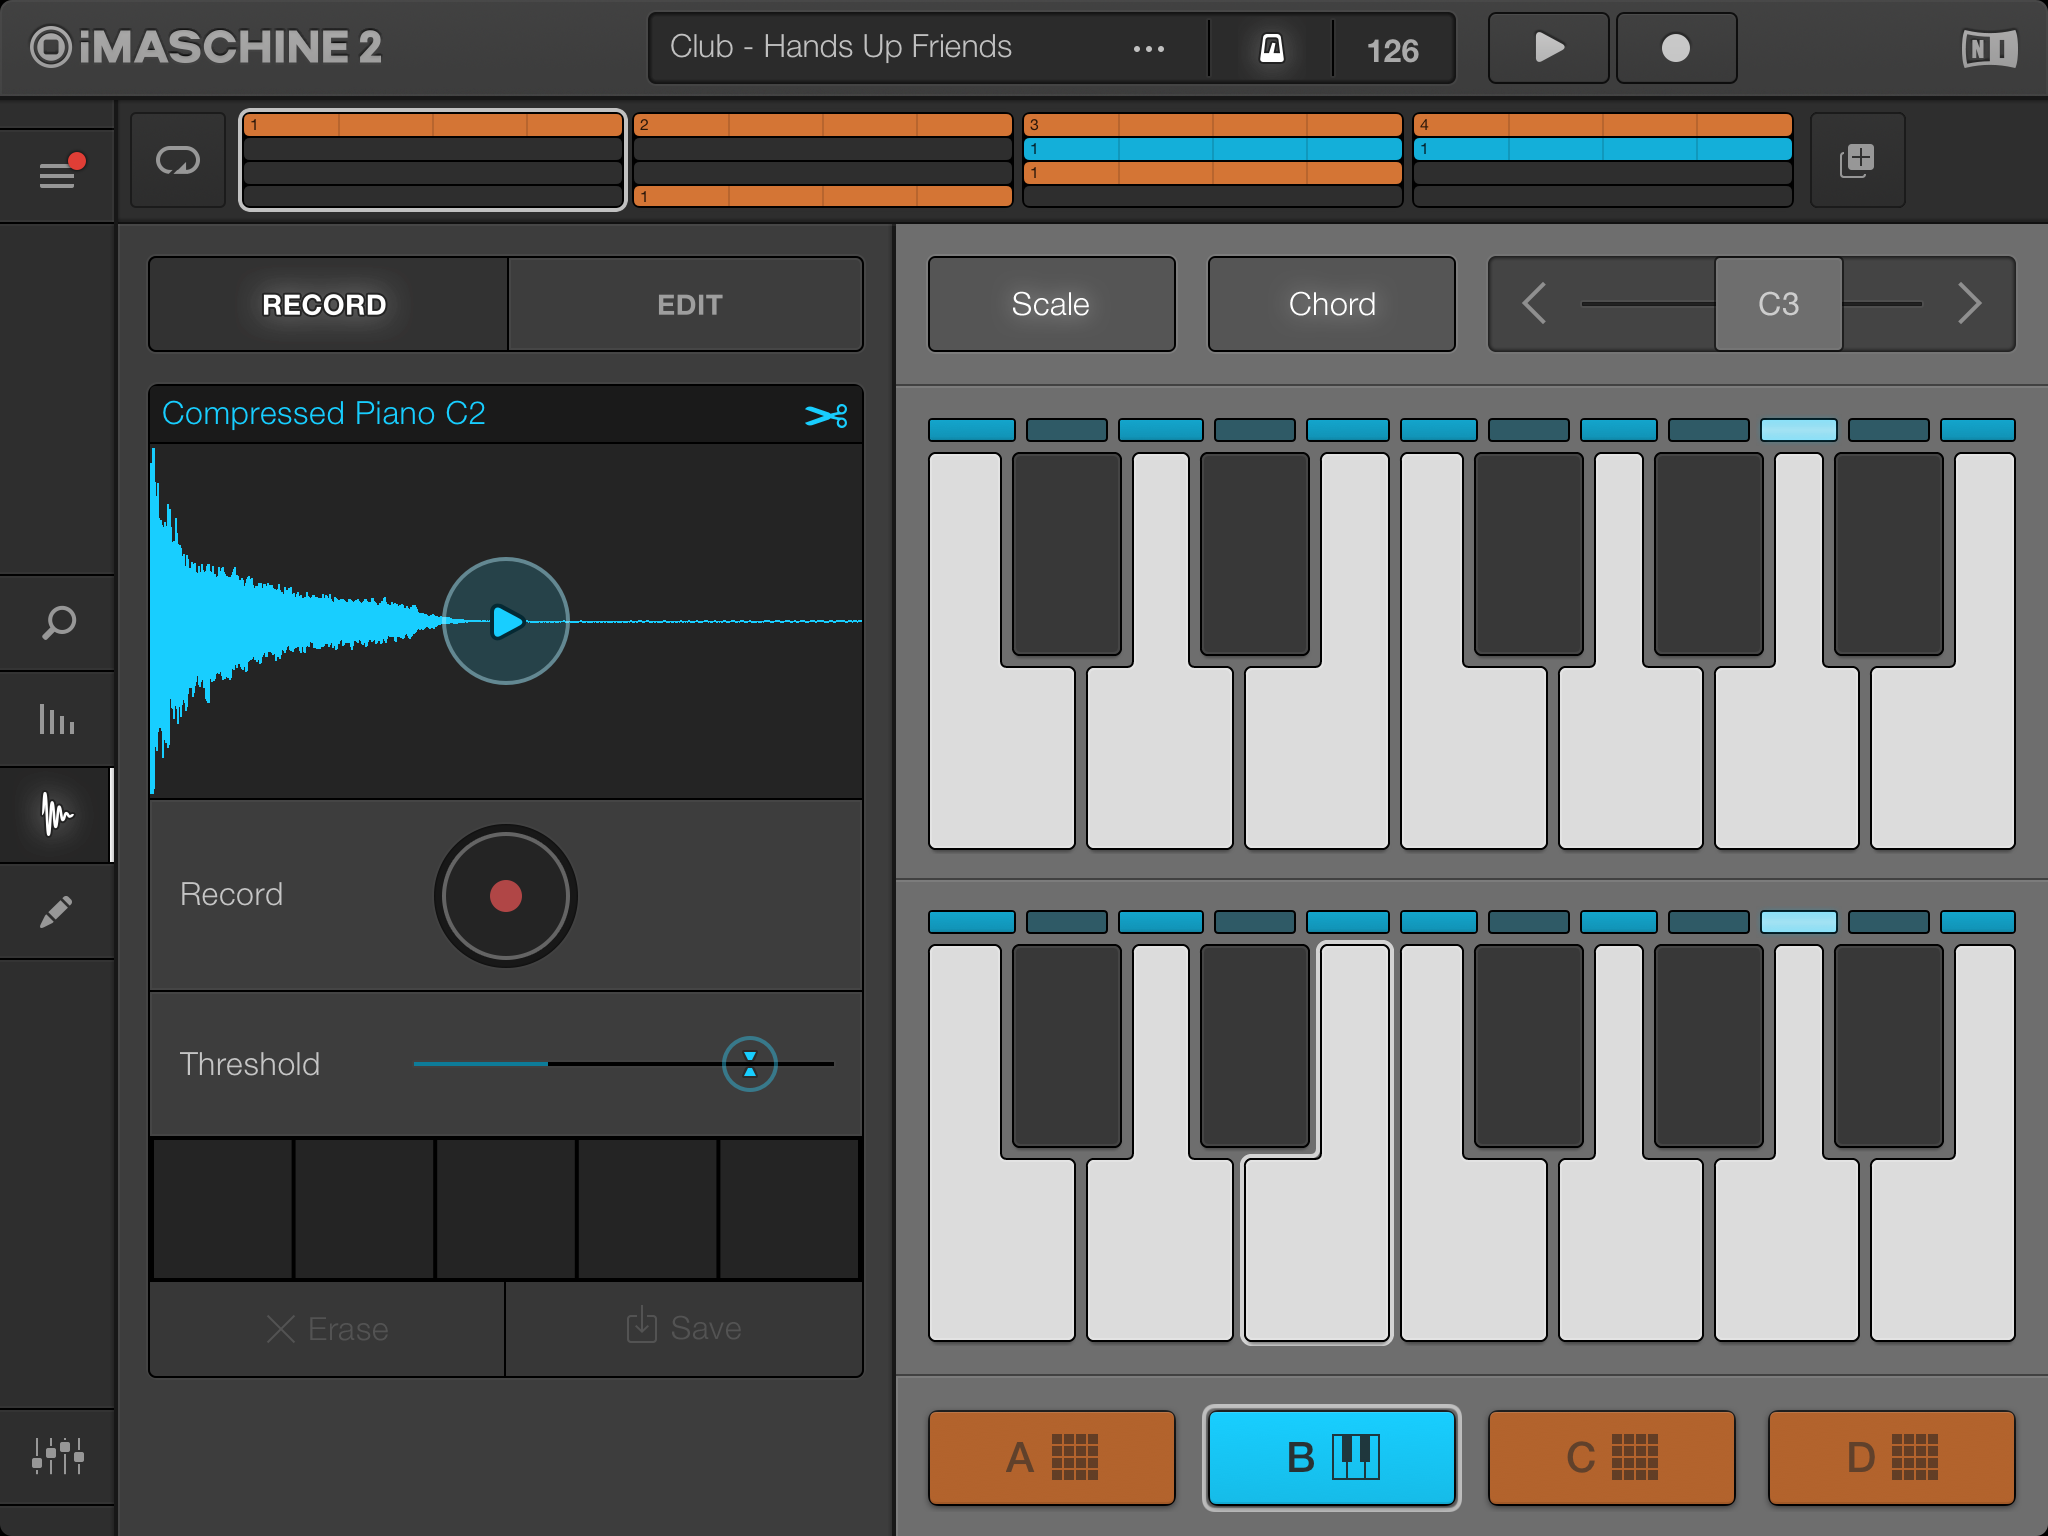
Task: Select scene 4 in the arranger
Action: (1603, 160)
